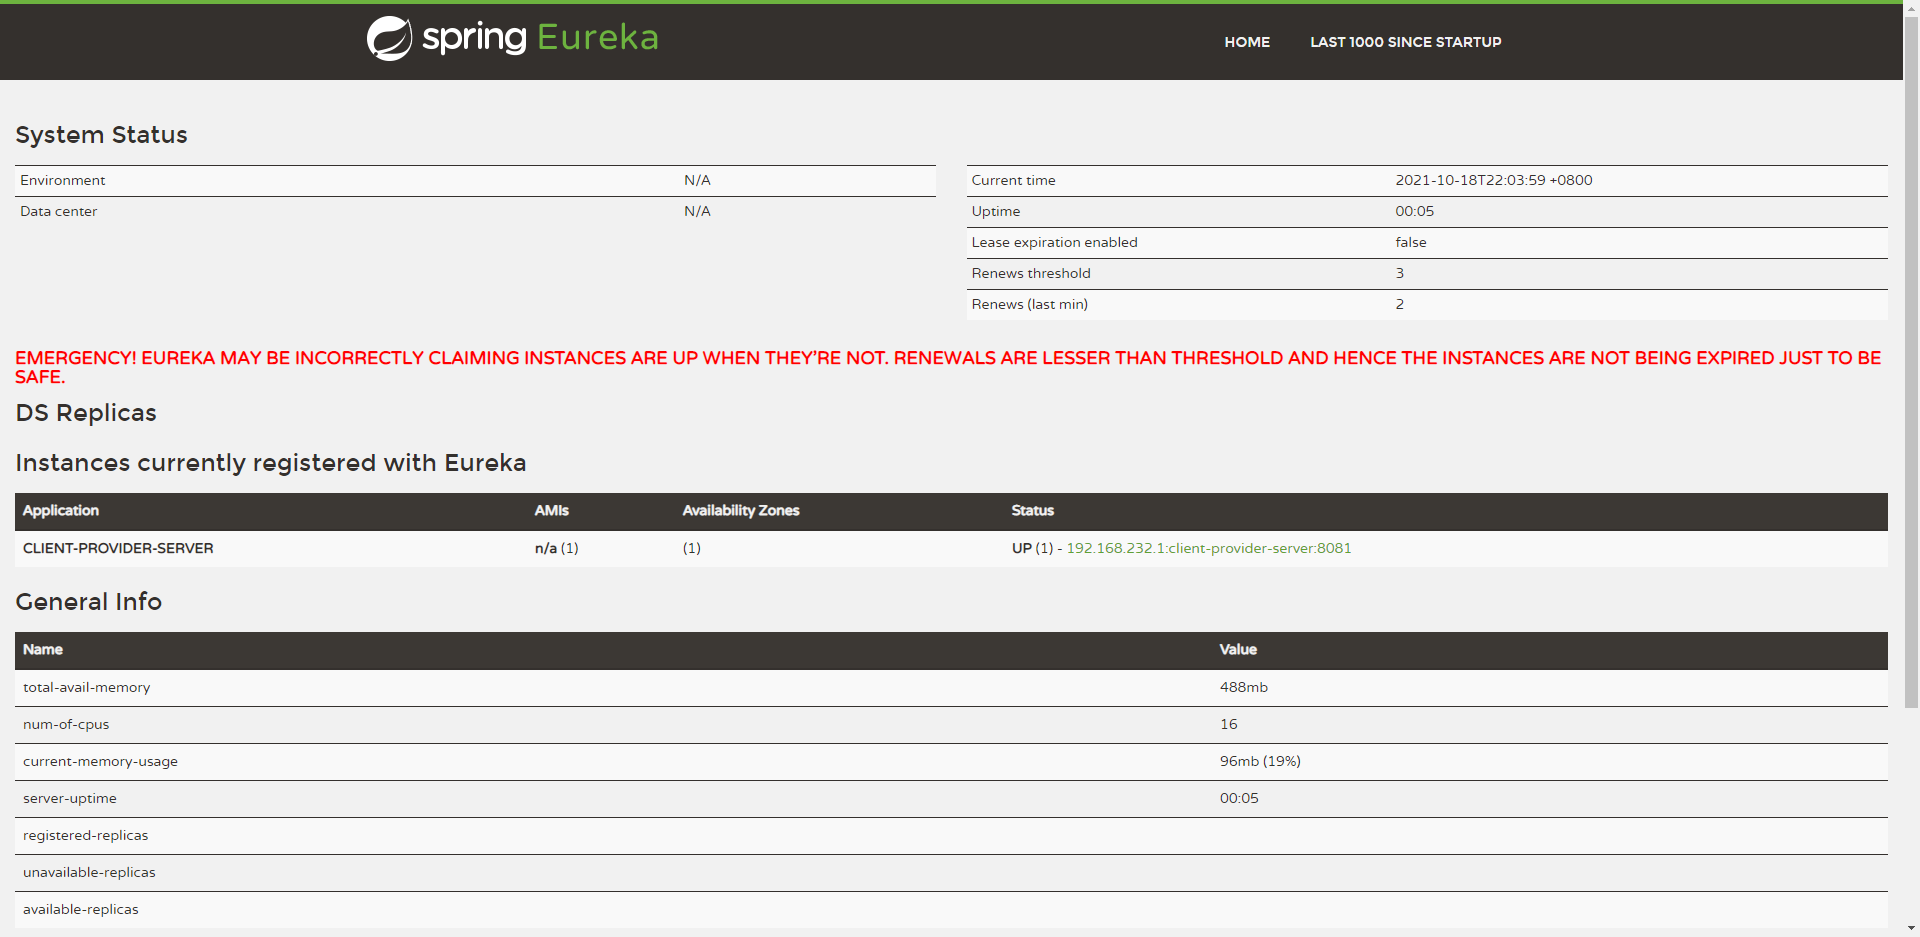The width and height of the screenshot is (1920, 937).
Task: Click the Application column header
Action: 61,510
